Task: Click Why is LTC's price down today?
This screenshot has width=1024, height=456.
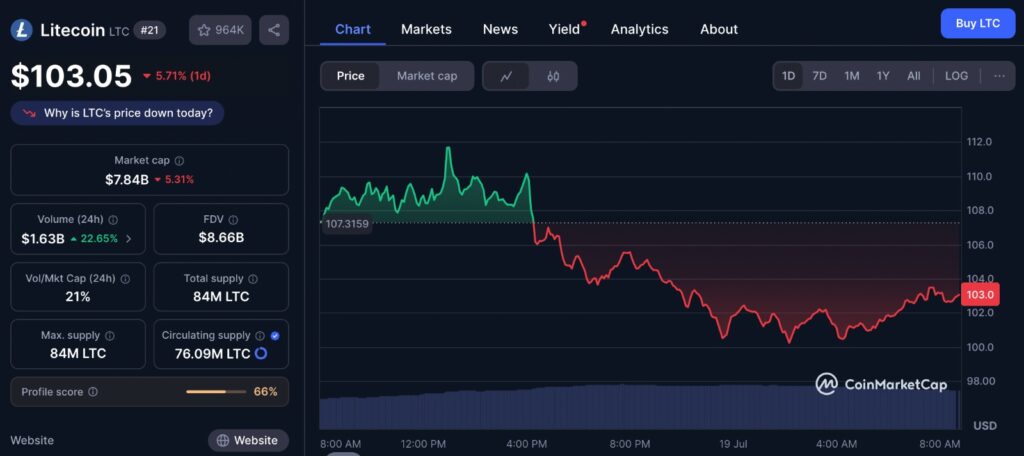Action: tap(118, 113)
